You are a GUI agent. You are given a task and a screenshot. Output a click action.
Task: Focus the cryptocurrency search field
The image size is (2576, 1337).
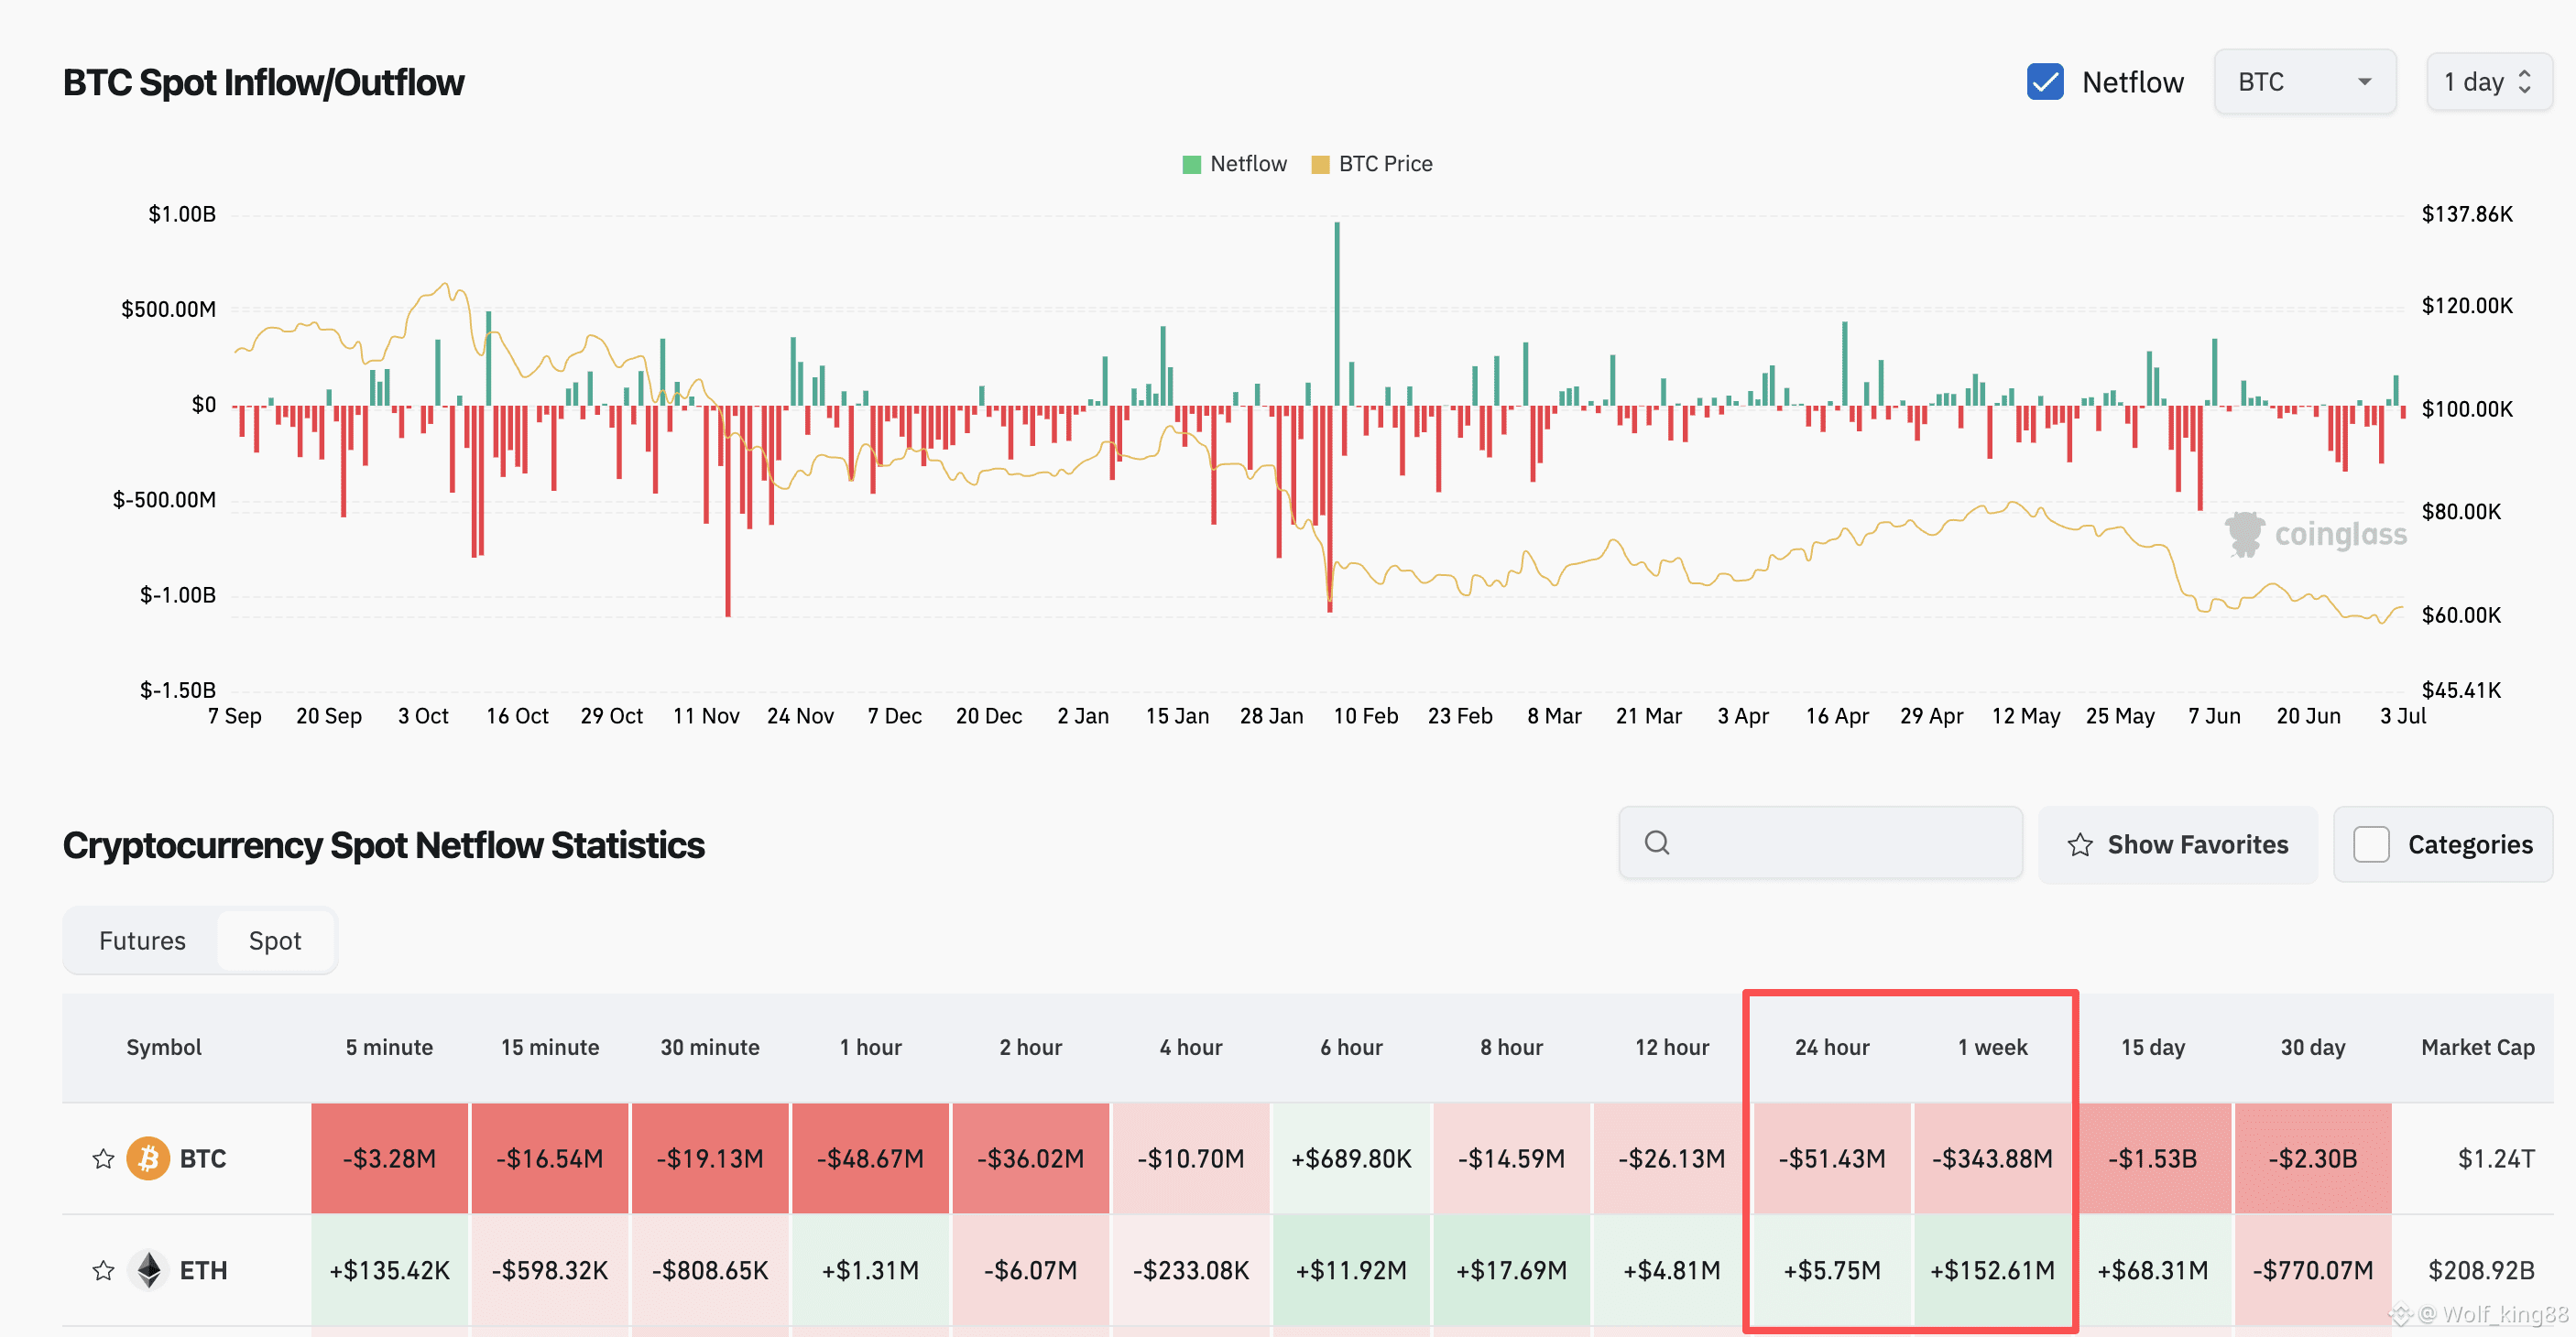pos(1821,843)
